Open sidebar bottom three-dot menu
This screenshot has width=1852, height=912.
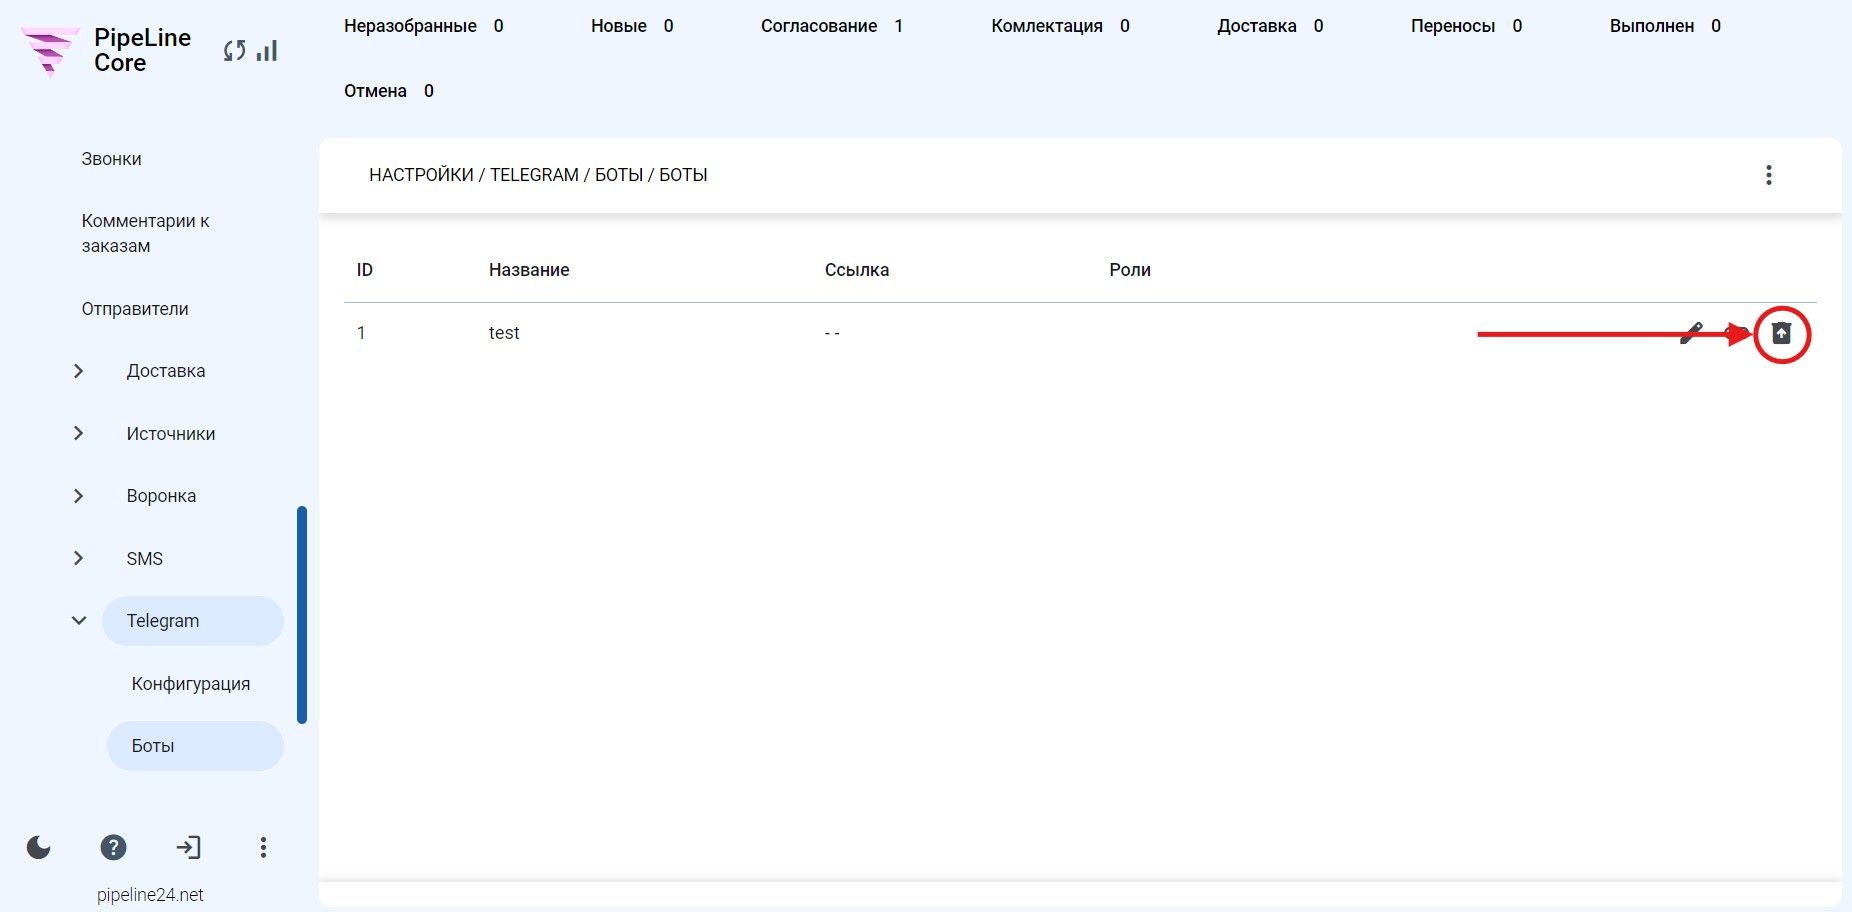(263, 848)
